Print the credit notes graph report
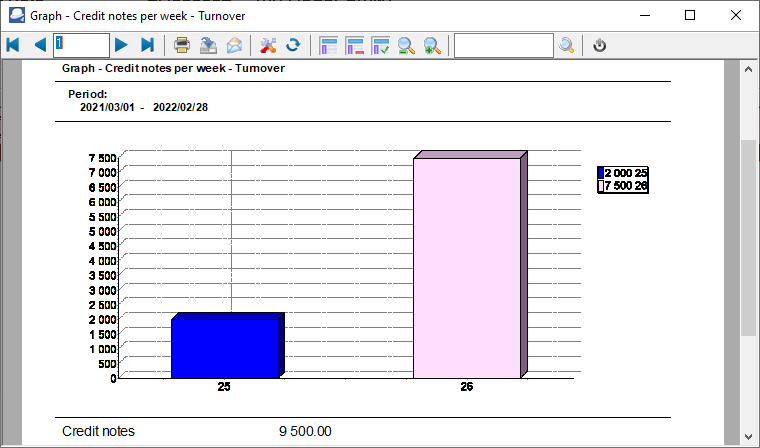Viewport: 760px width, 448px height. 182,46
